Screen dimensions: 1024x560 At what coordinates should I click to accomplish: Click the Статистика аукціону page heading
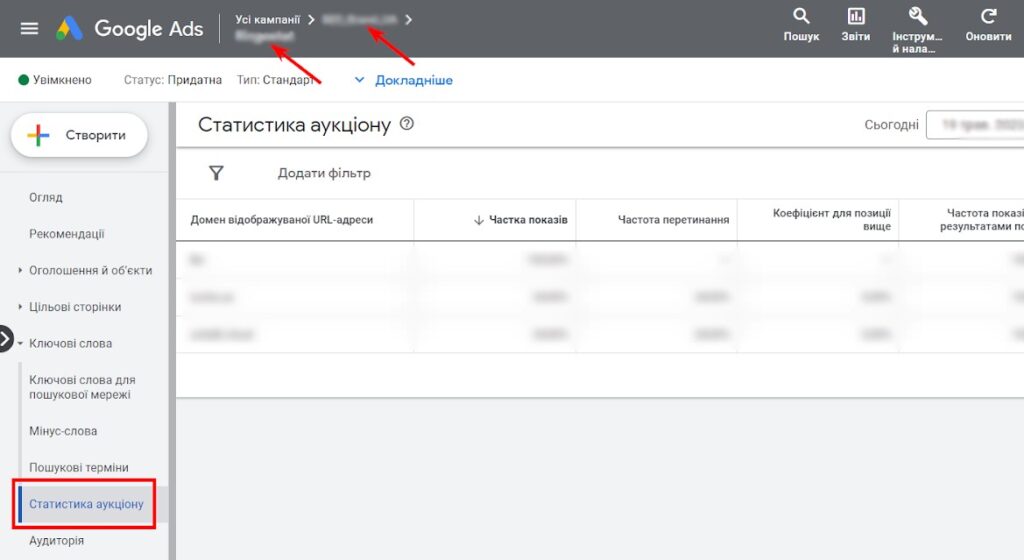[295, 124]
